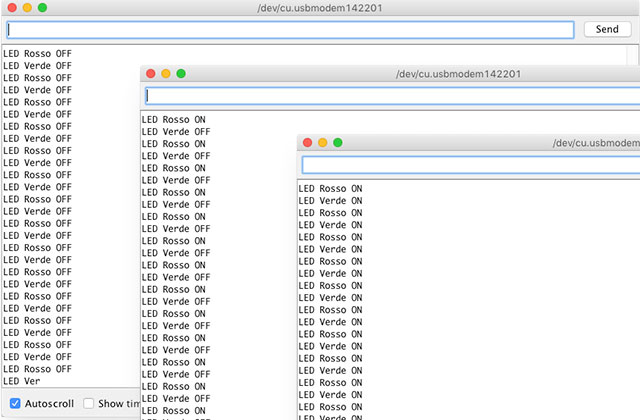Disable the Autoscroll checkbox
This screenshot has height=420, width=640.
[x=15, y=403]
